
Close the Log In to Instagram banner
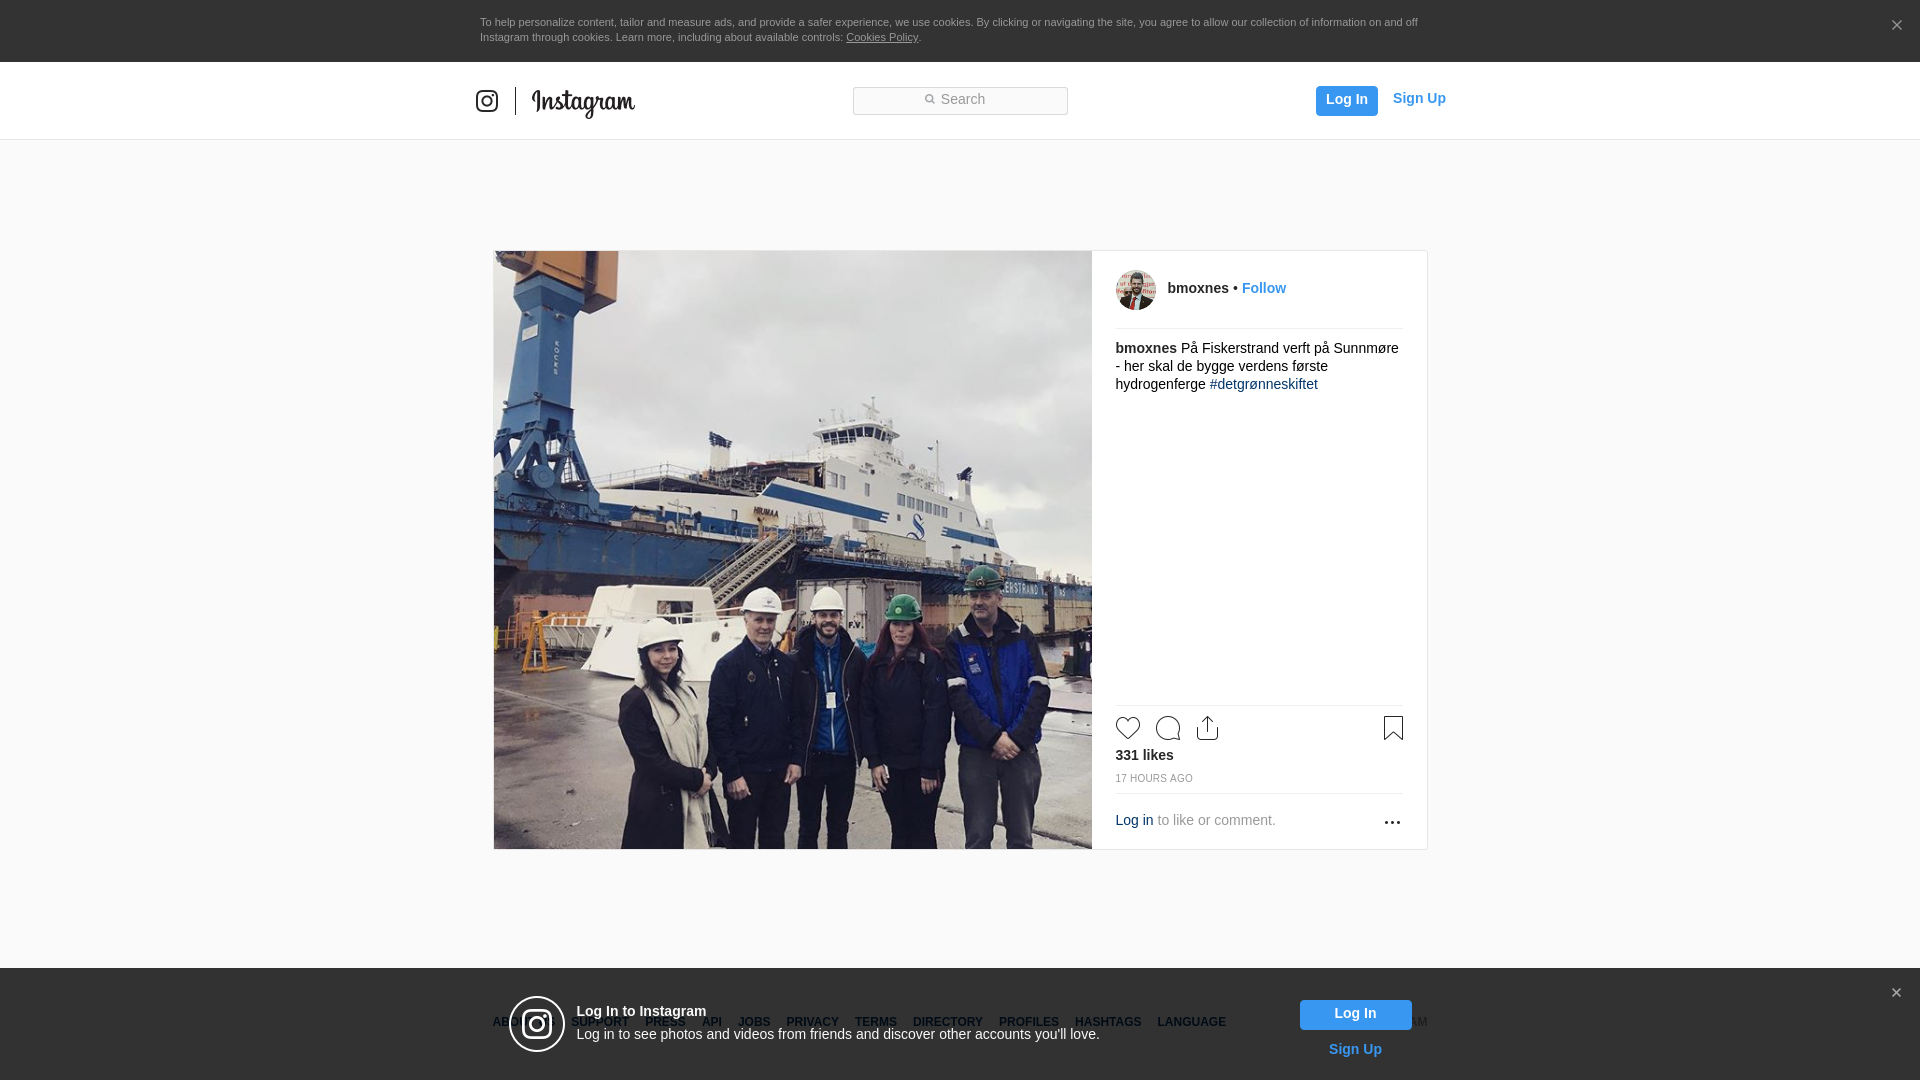(x=1896, y=993)
